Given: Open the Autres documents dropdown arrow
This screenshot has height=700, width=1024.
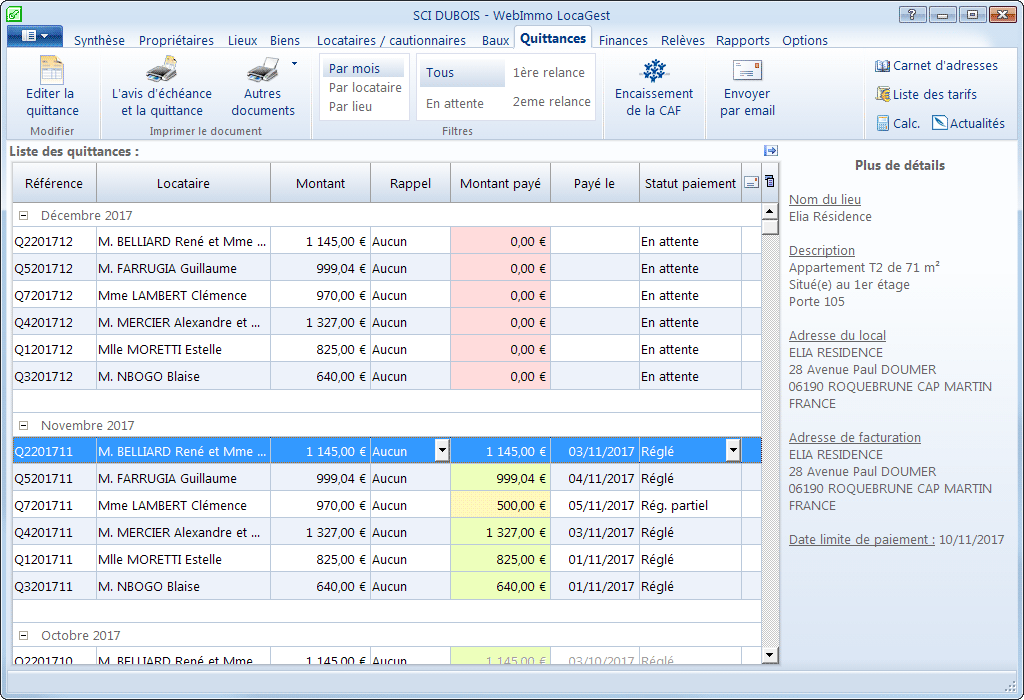Looking at the screenshot, I should click(294, 64).
